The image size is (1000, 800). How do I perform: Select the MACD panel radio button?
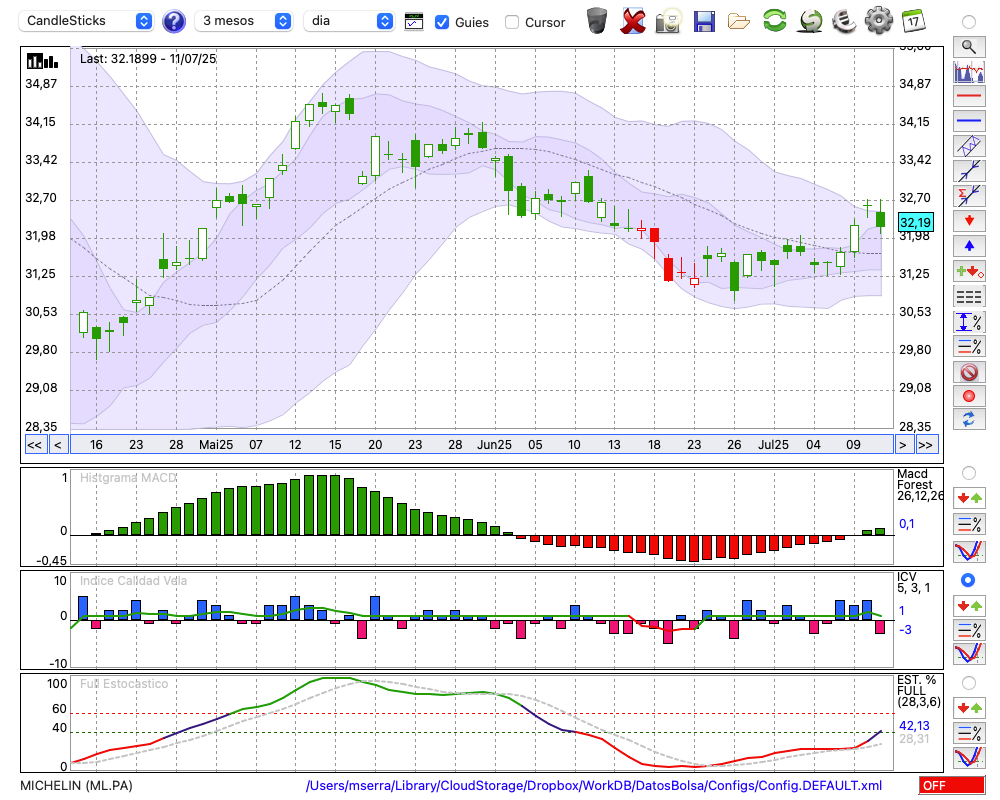(968, 473)
